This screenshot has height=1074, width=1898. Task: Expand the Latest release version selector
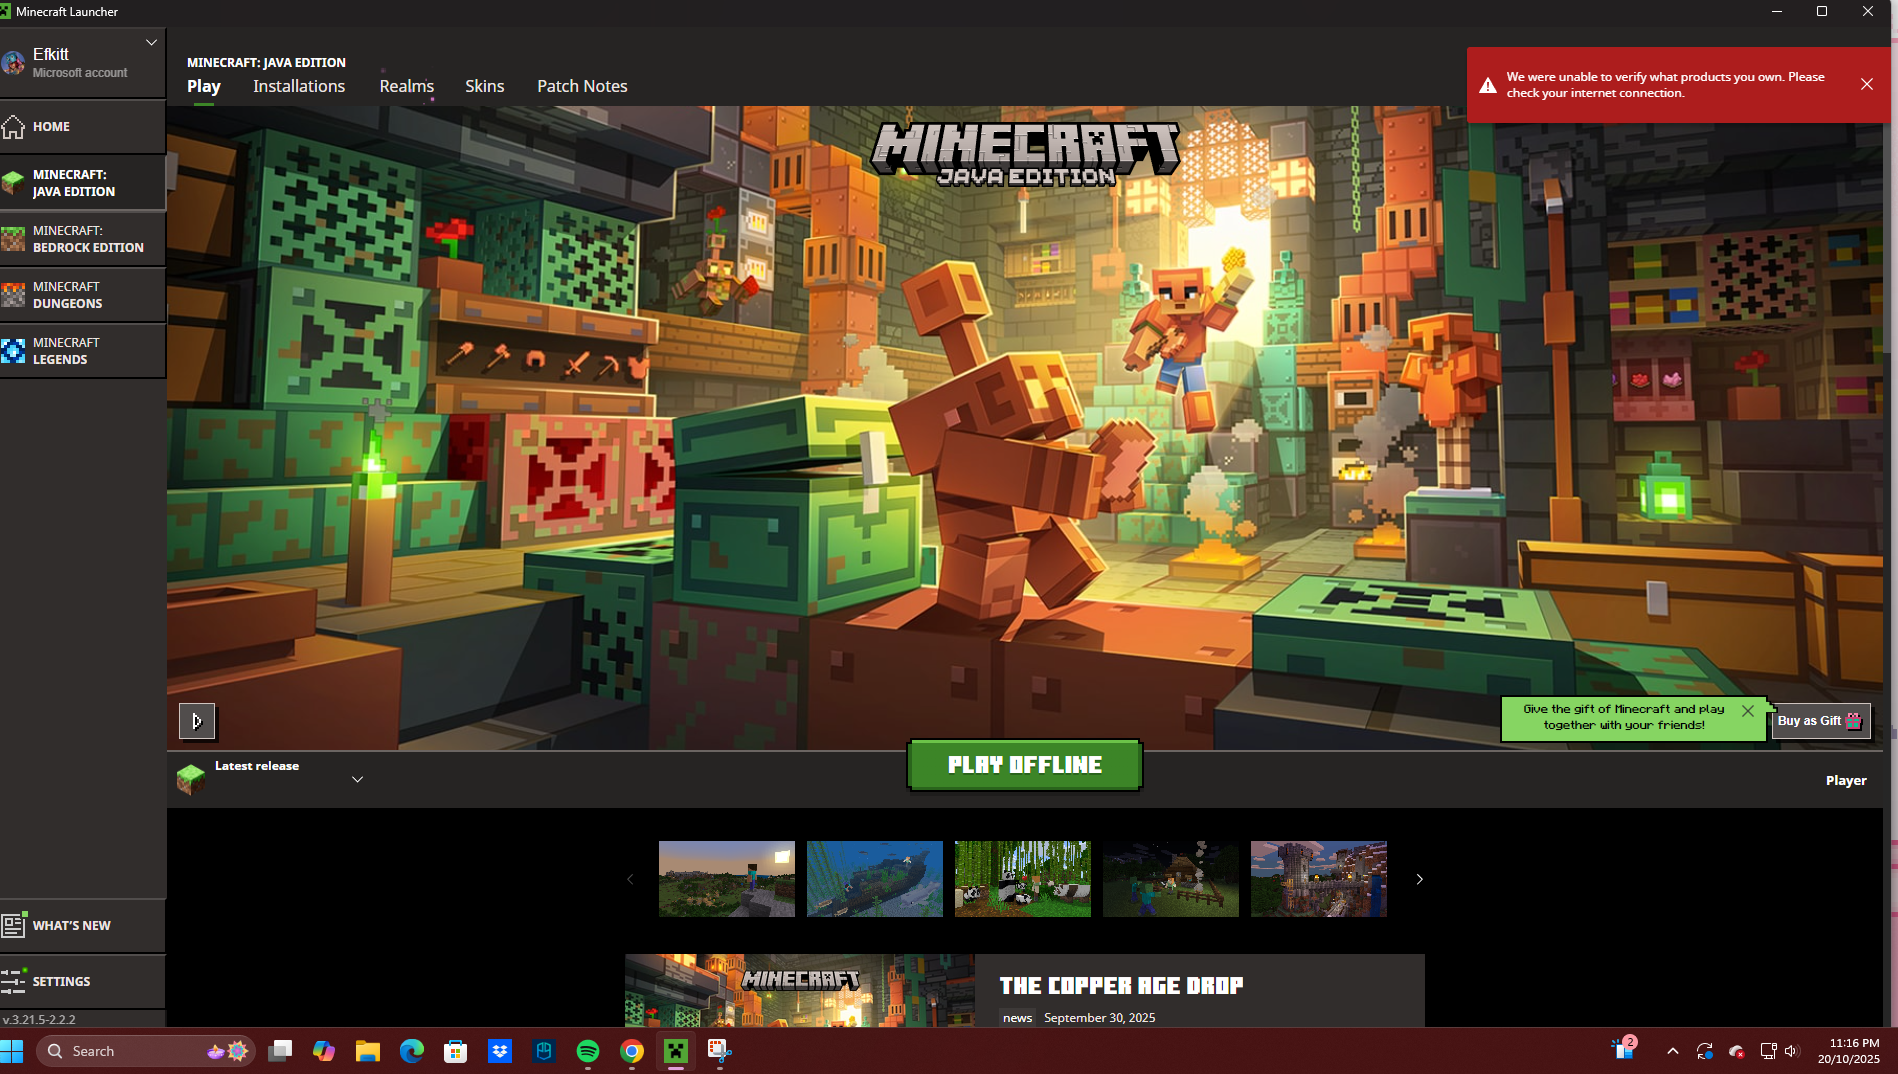[x=357, y=779]
